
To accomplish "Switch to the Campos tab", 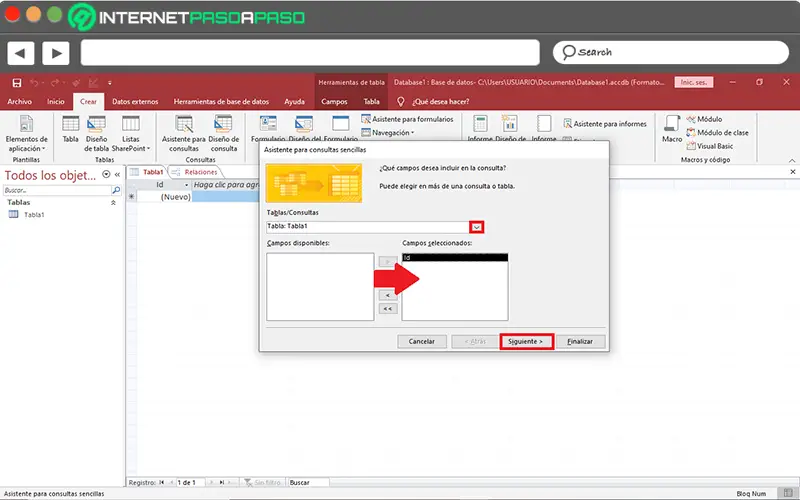I will 334,102.
